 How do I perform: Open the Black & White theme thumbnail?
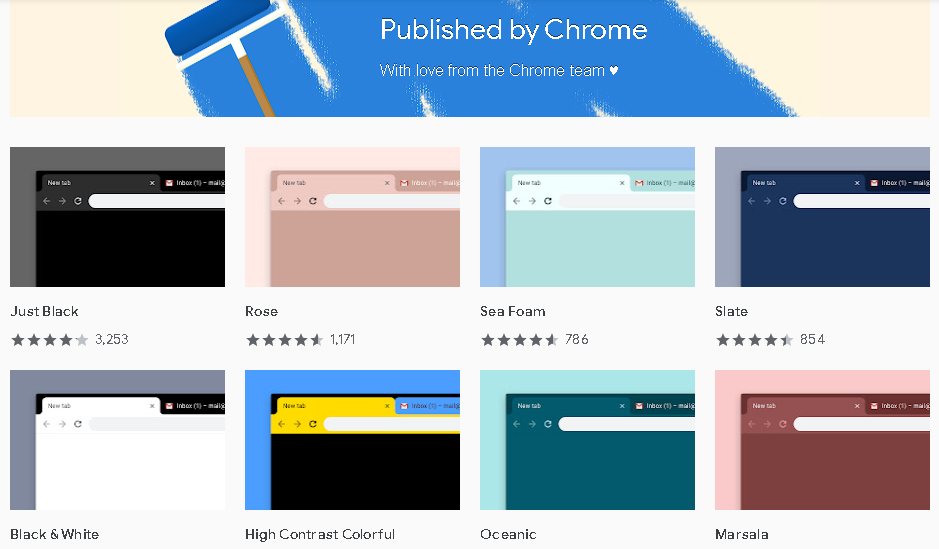117,440
